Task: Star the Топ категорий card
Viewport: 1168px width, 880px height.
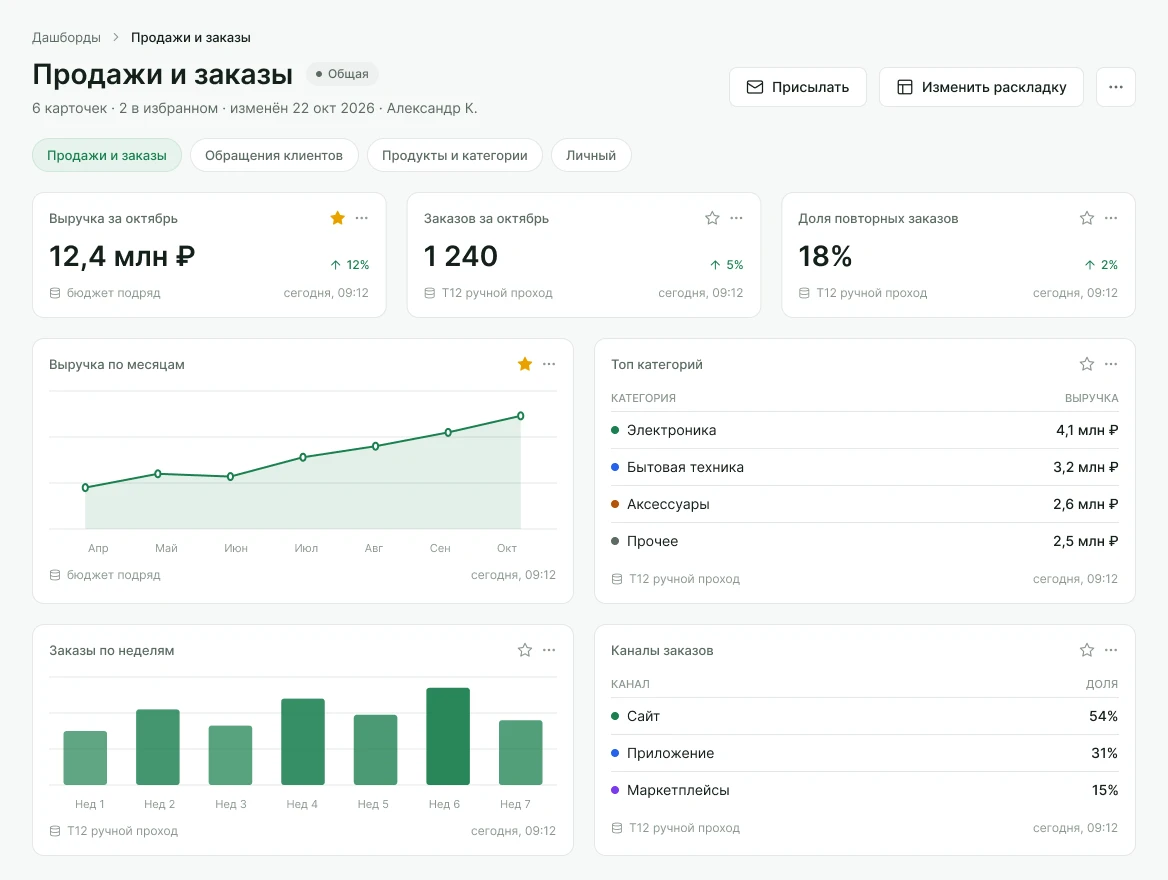Action: [x=1087, y=364]
